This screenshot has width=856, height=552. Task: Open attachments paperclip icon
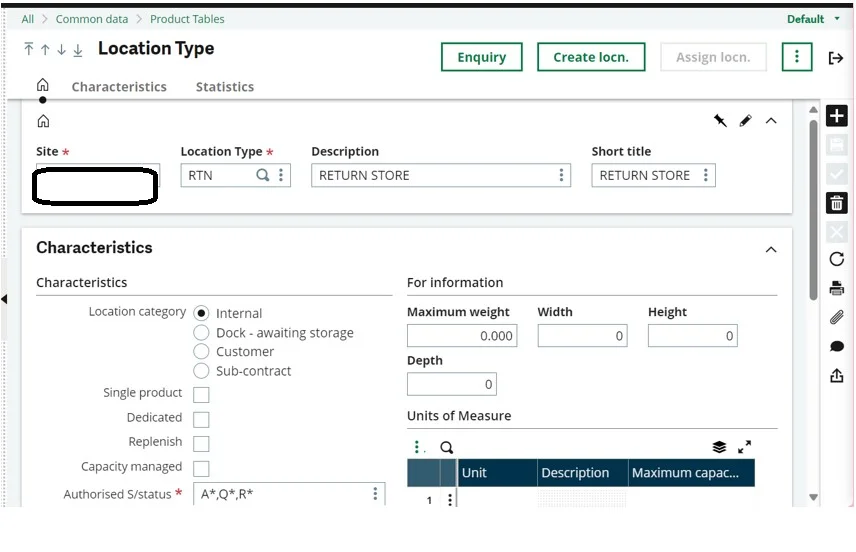pyautogui.click(x=836, y=317)
